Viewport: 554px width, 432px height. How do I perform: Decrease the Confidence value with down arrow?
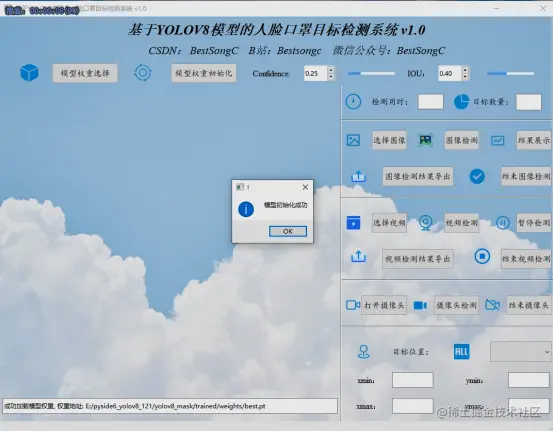click(x=331, y=77)
